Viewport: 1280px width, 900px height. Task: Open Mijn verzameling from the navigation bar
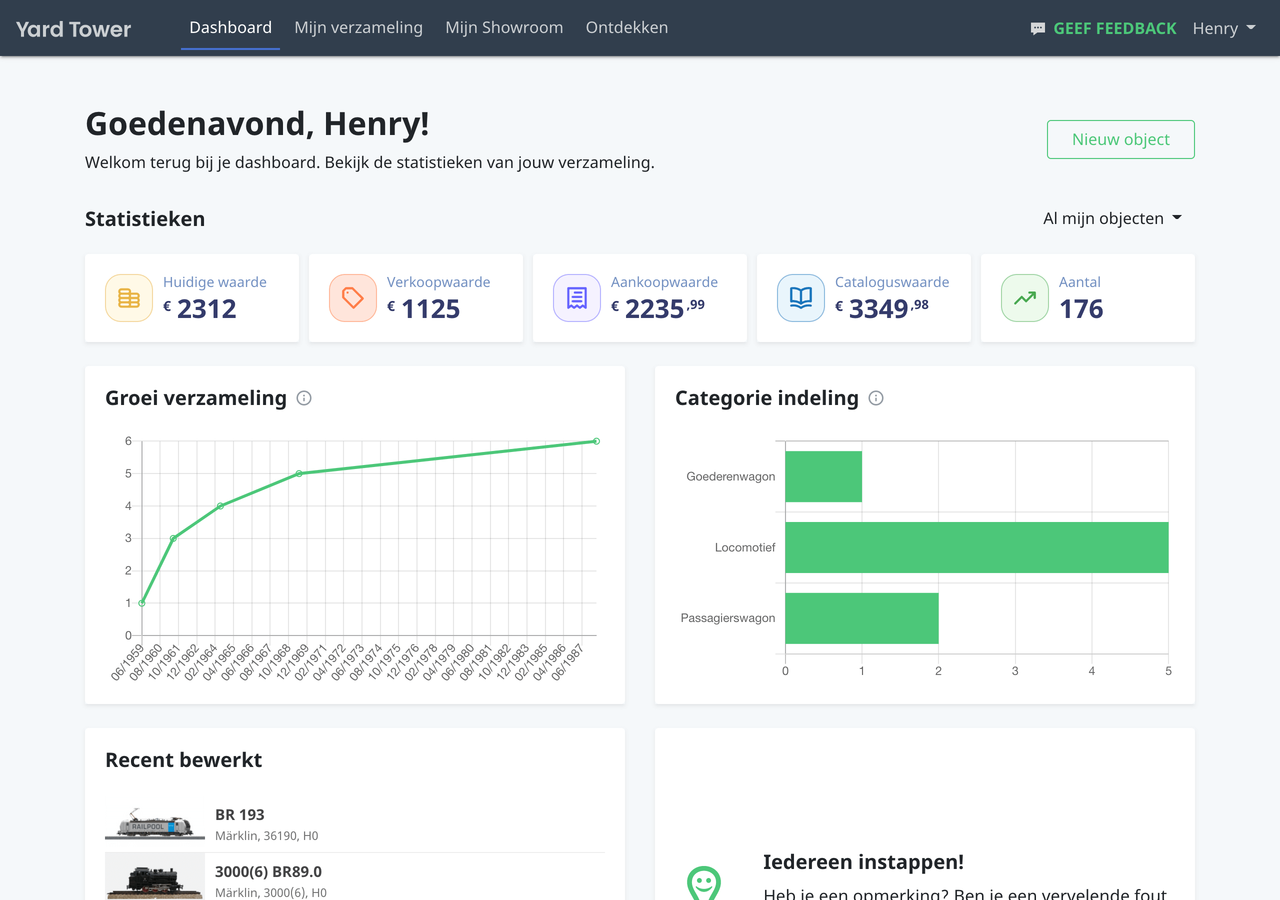[x=358, y=27]
